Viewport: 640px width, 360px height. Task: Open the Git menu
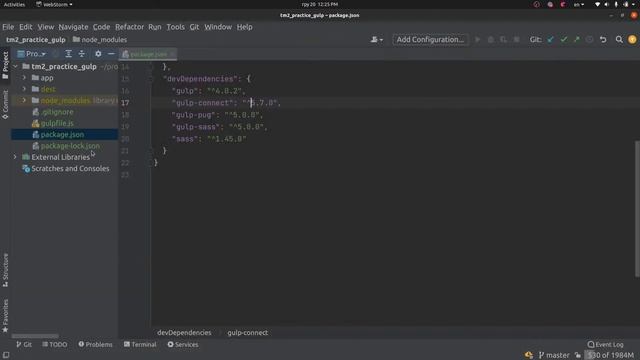click(x=194, y=27)
